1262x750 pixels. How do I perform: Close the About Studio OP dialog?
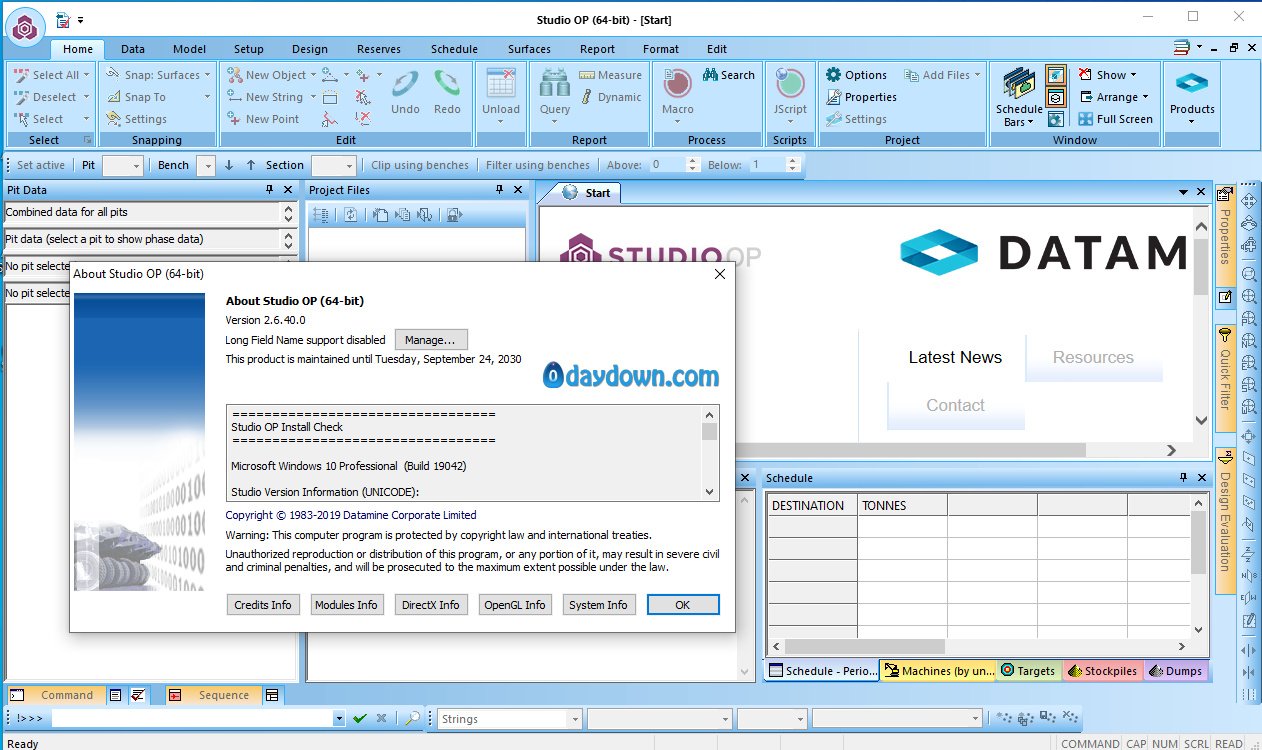pos(719,274)
